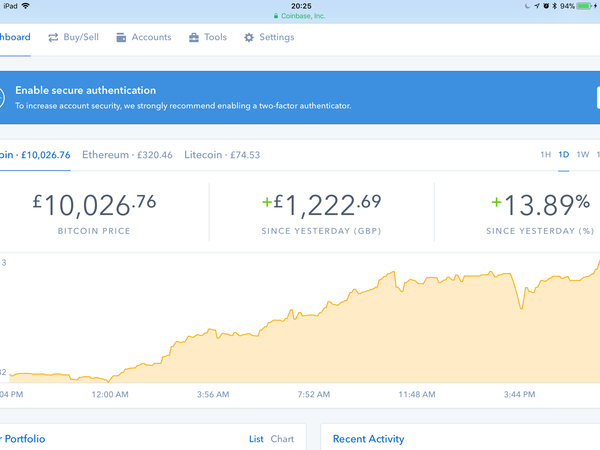This screenshot has height=450, width=600.
Task: Tap the battery status icon
Action: click(x=585, y=6)
